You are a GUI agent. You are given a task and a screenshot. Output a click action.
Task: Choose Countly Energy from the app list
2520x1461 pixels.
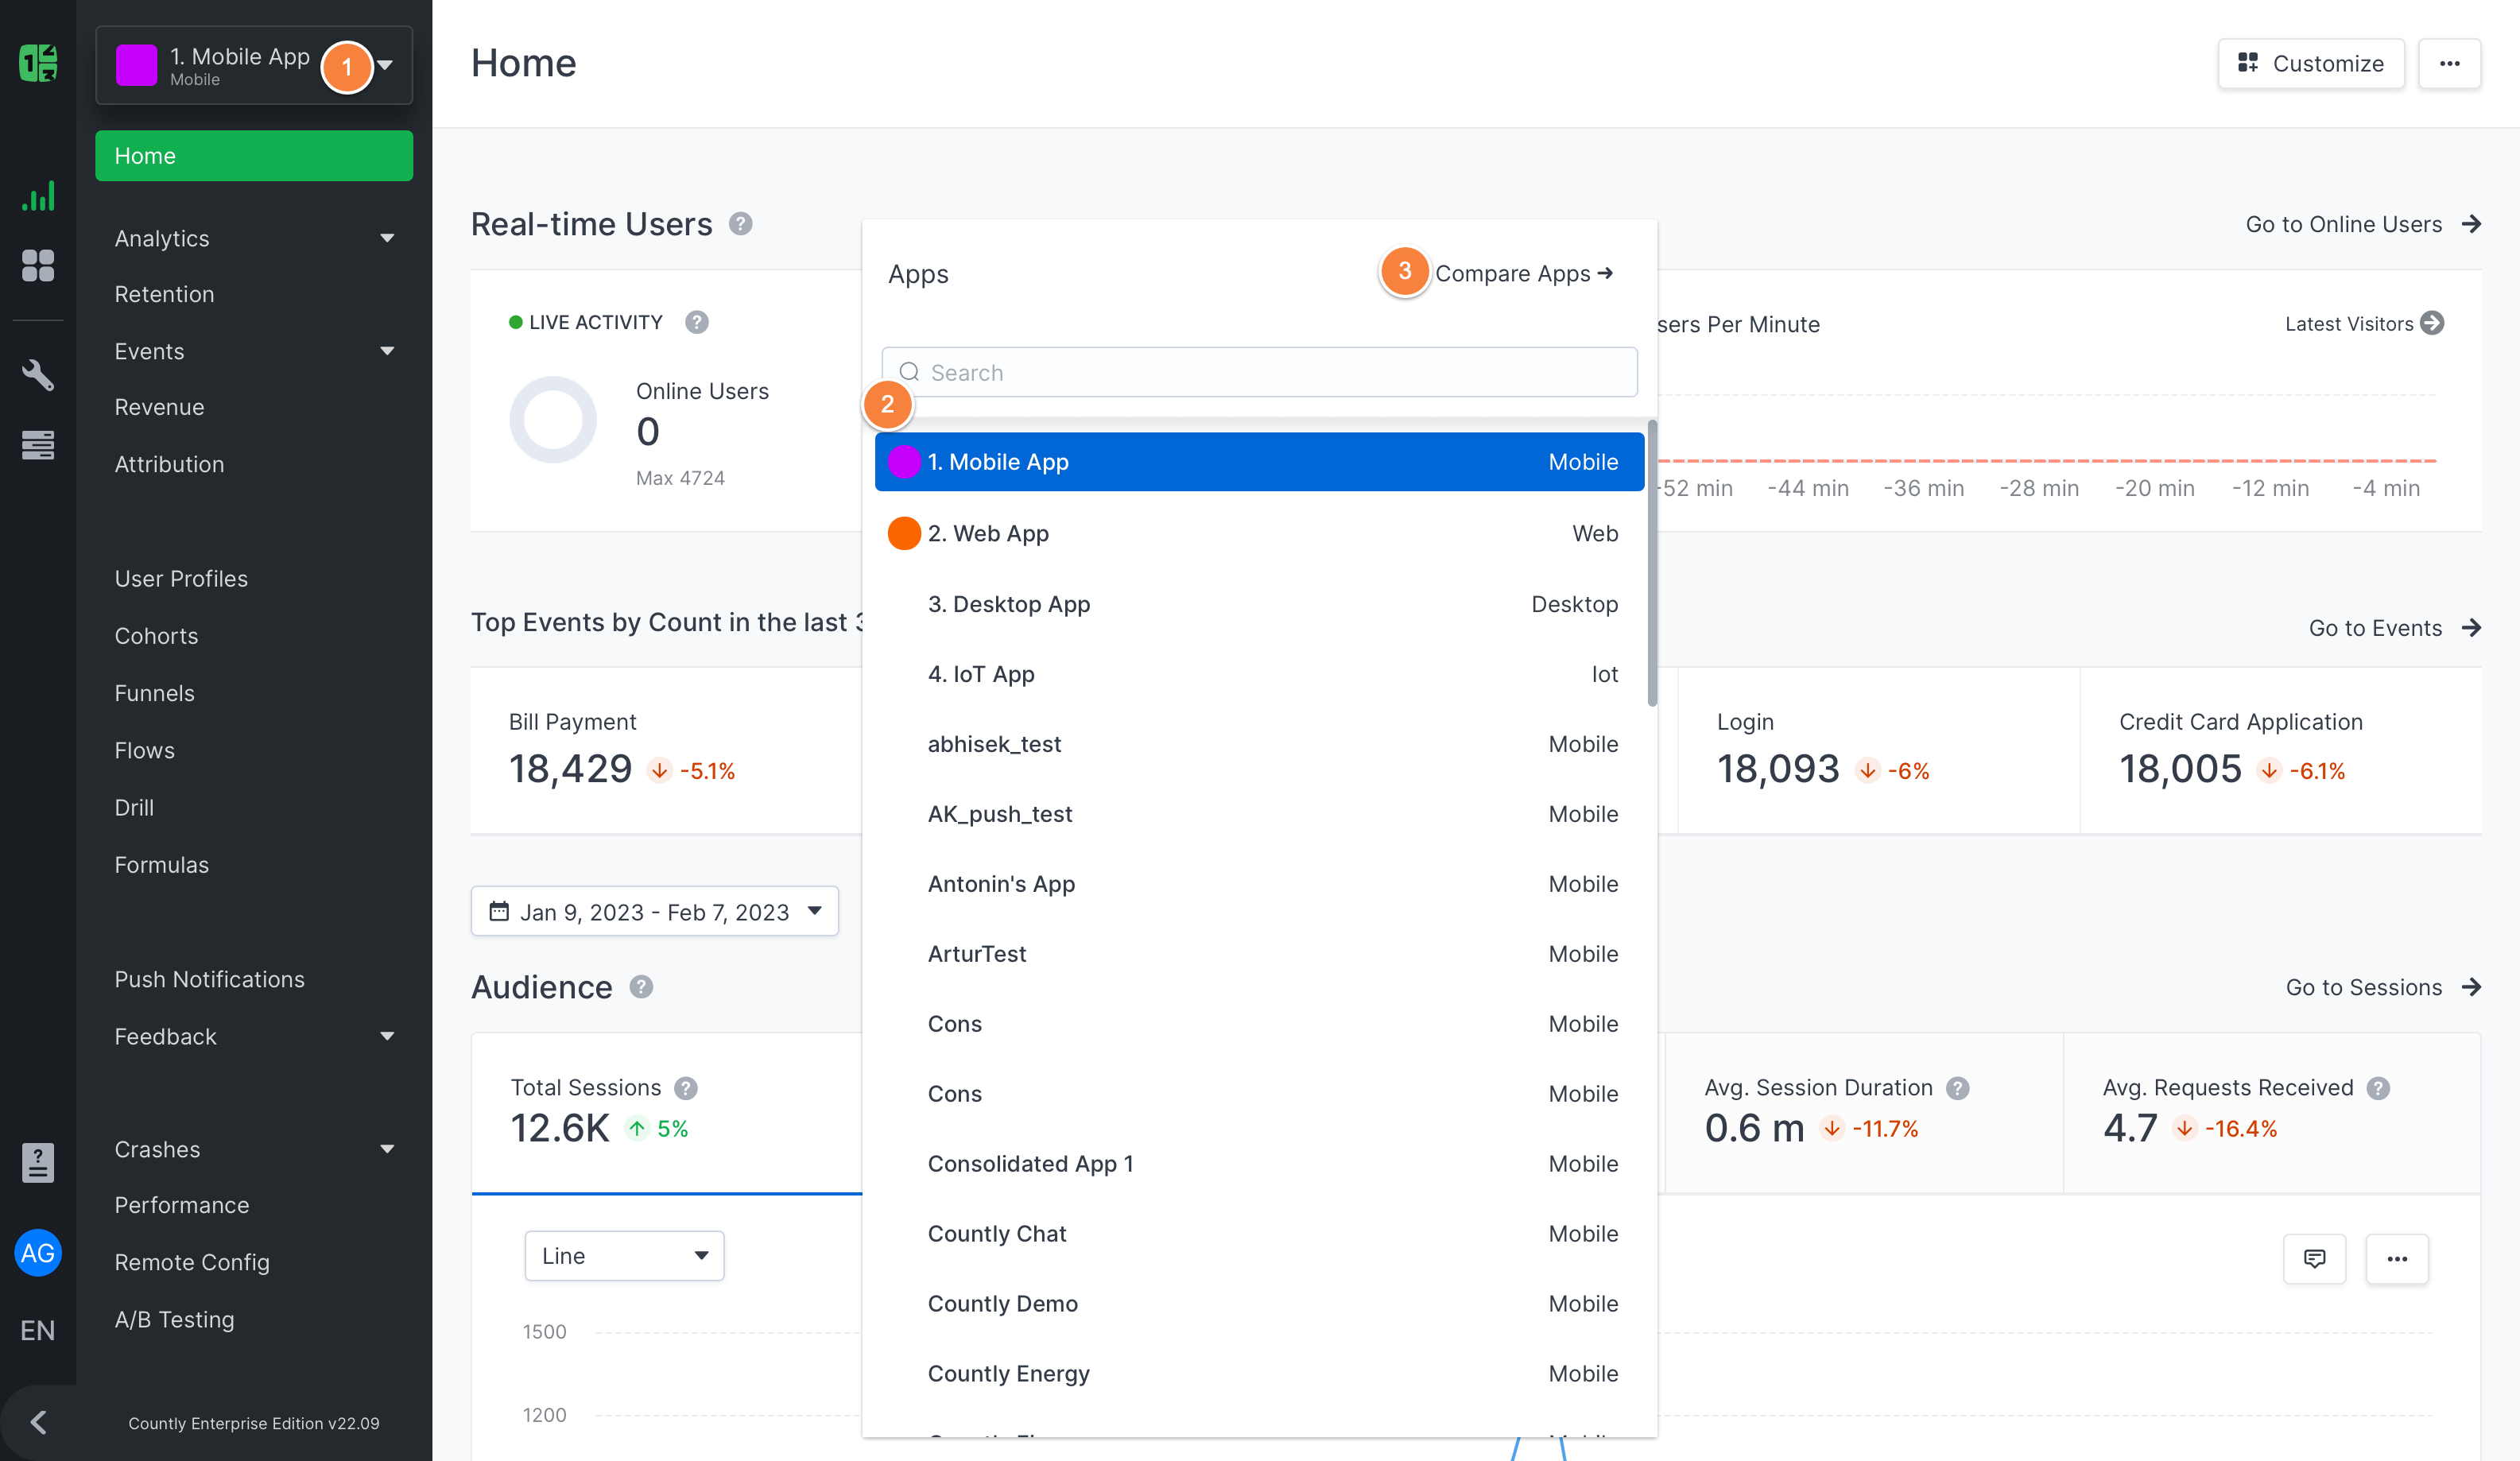1259,1374
